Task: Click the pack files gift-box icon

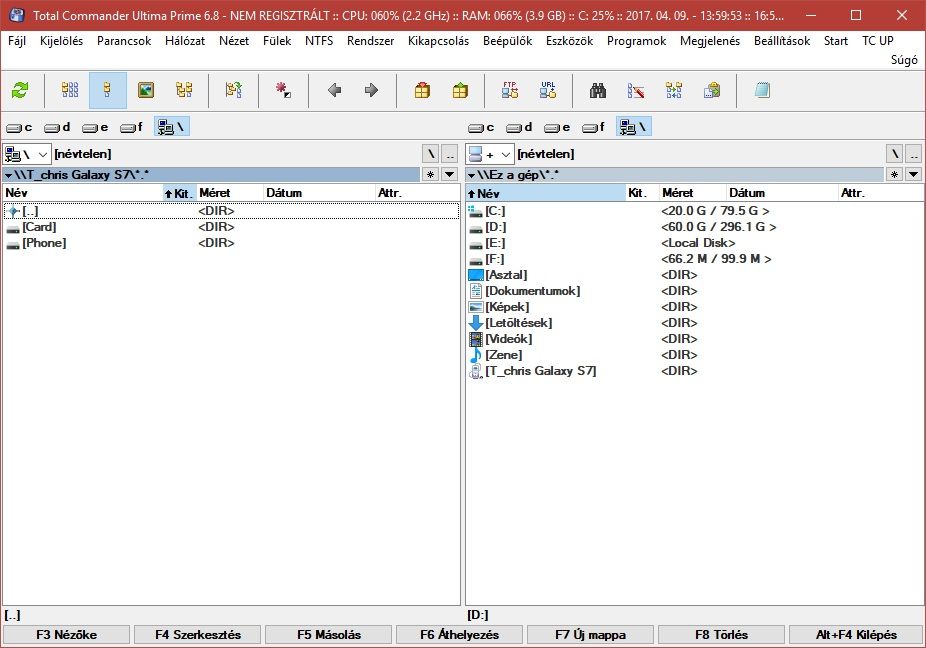Action: (x=422, y=90)
